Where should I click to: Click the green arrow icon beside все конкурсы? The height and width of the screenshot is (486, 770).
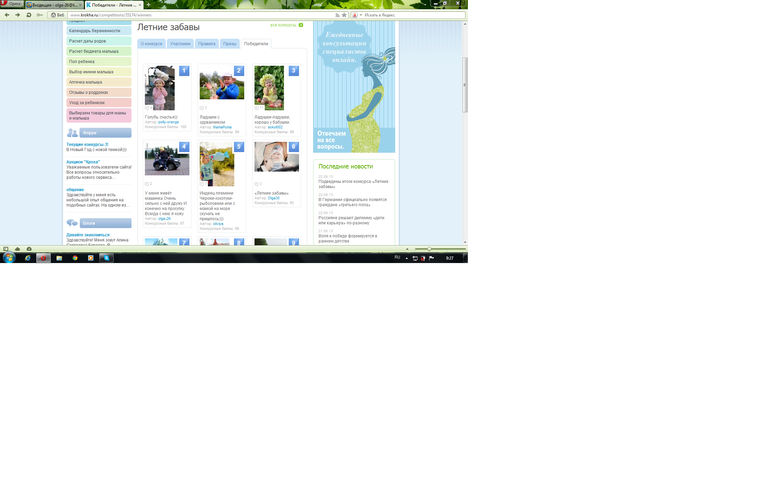point(301,25)
